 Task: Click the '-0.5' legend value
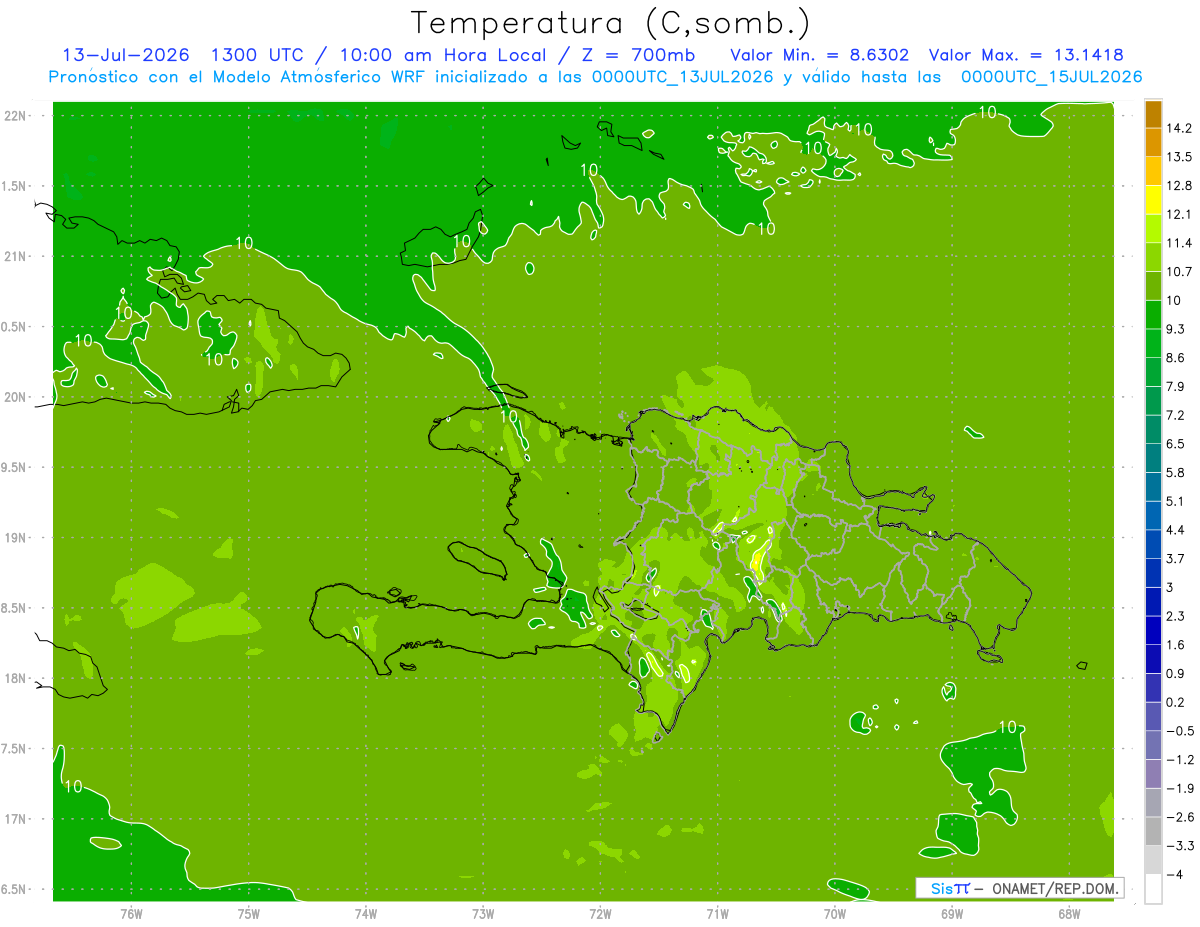click(x=1179, y=731)
